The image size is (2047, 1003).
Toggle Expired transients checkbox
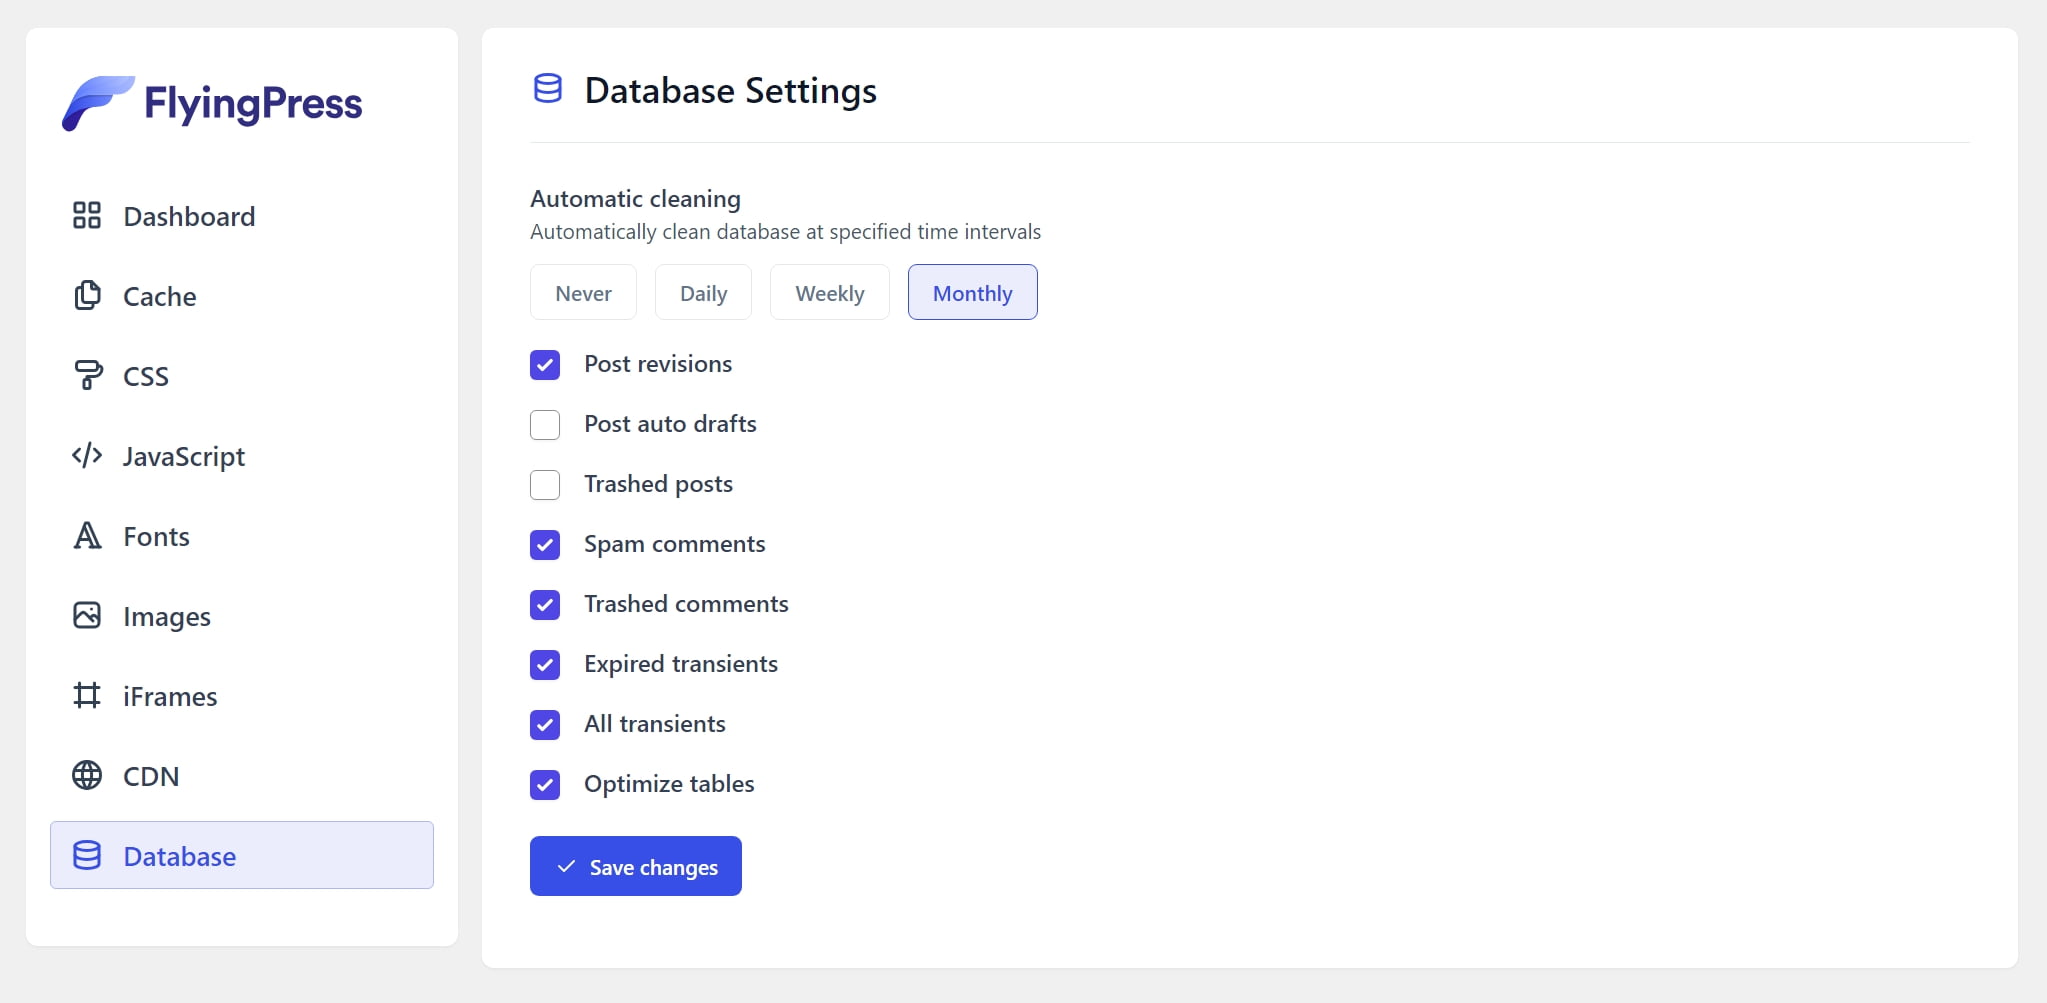point(545,665)
